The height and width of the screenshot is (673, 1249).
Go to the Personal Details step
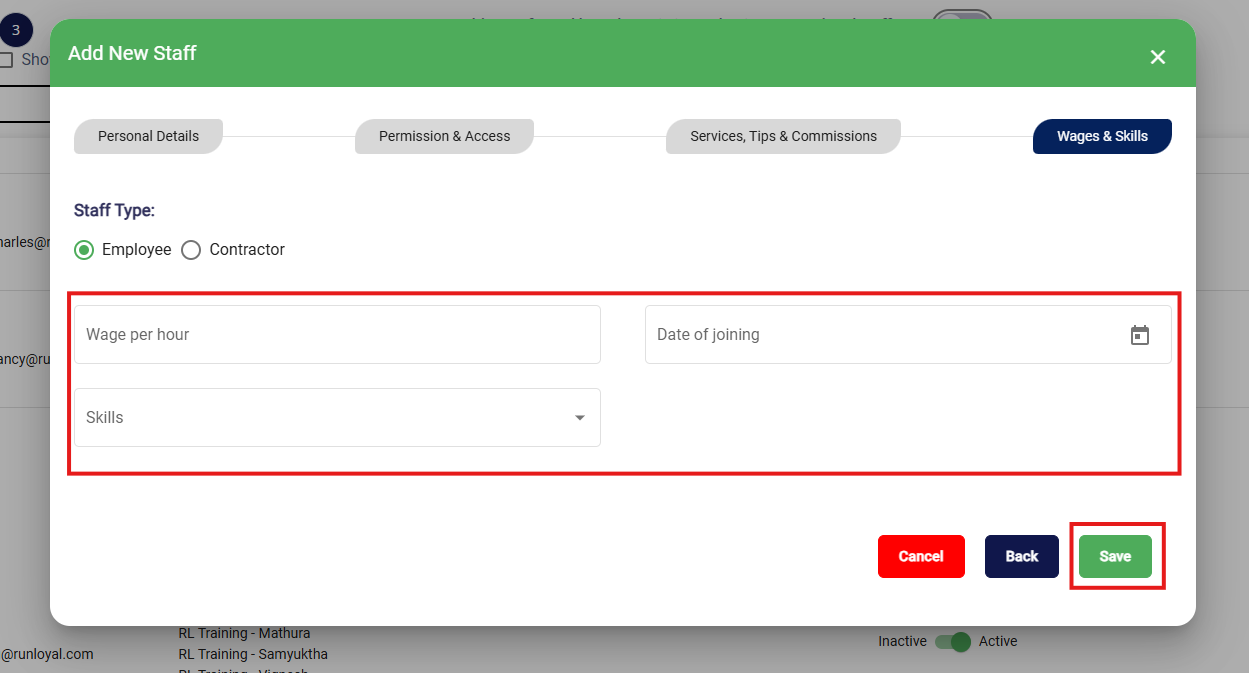click(148, 136)
